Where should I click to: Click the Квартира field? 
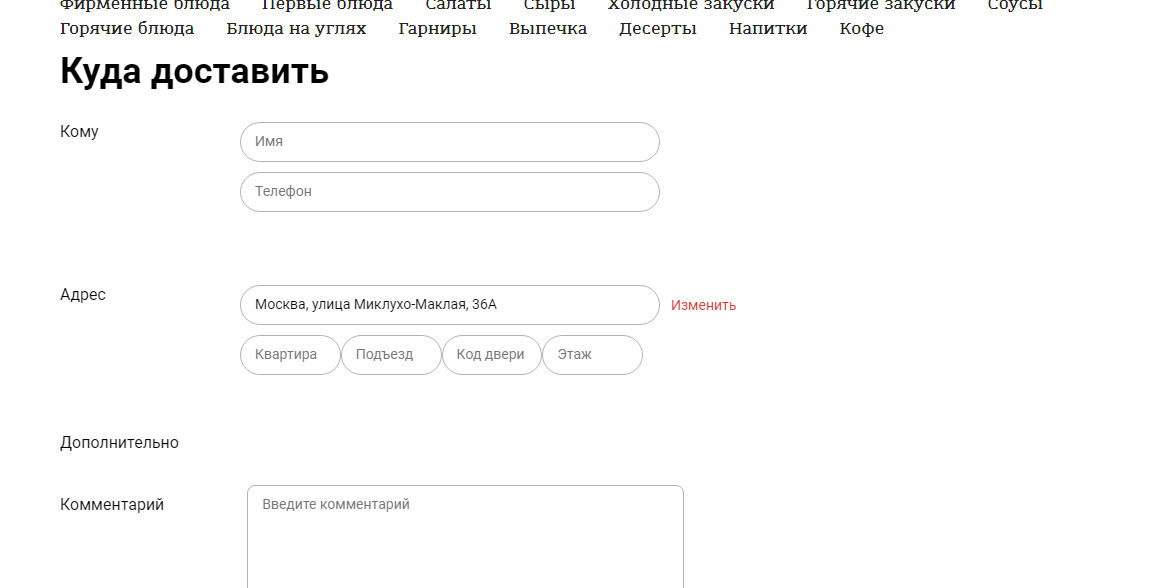[x=290, y=355]
